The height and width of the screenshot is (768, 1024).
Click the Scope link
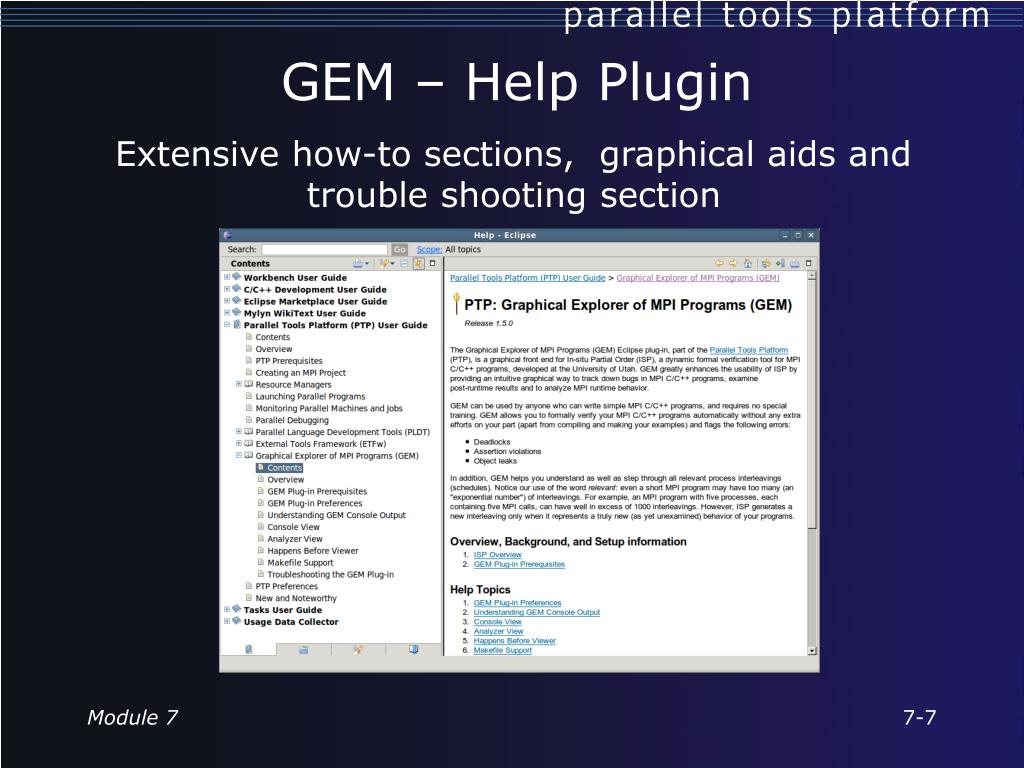pos(429,249)
